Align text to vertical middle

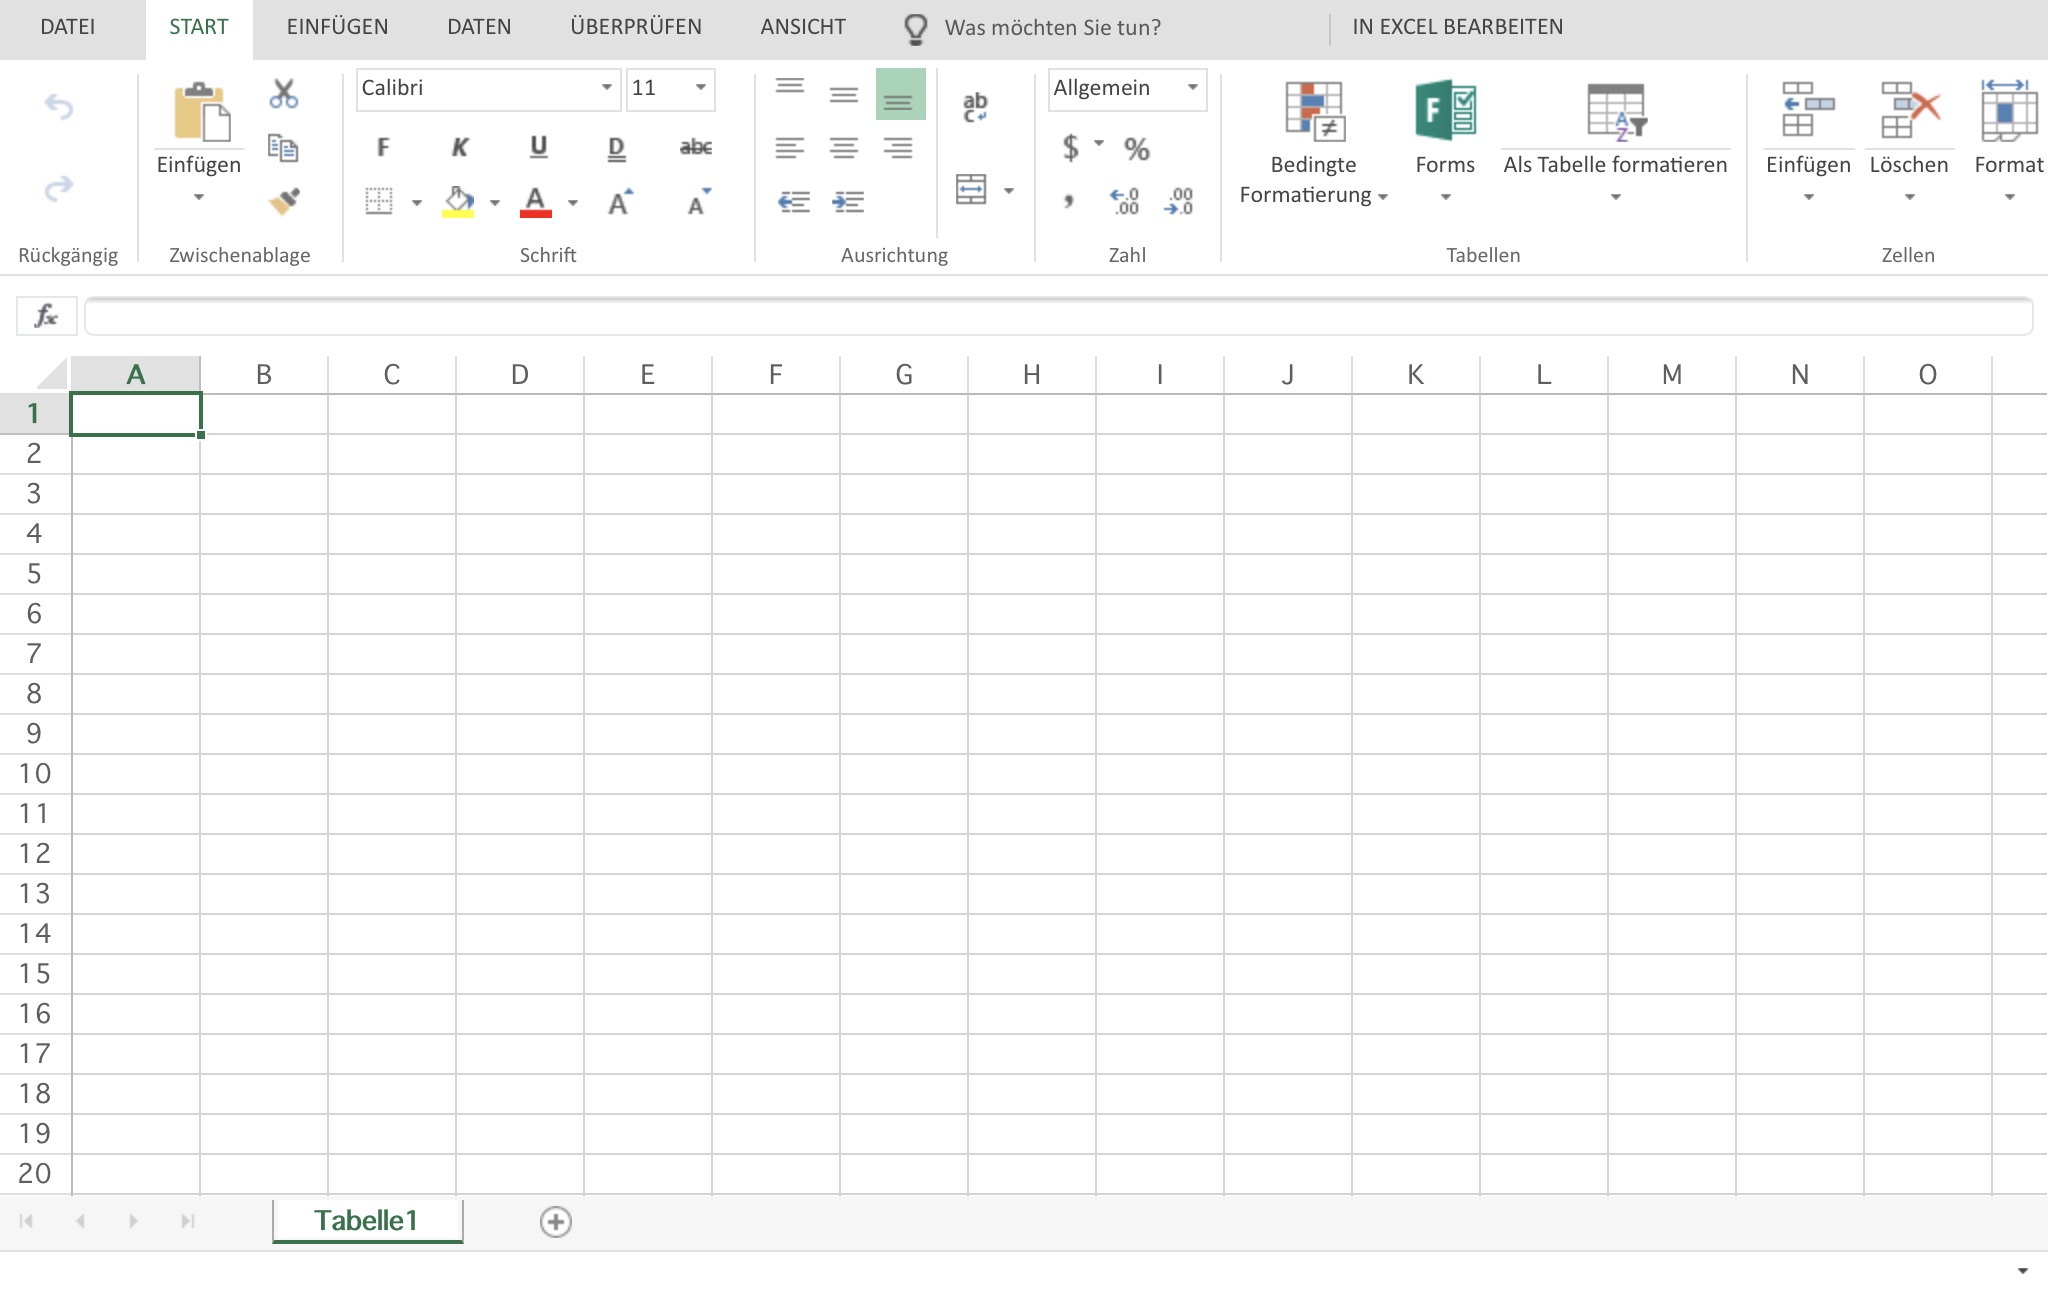click(x=844, y=94)
